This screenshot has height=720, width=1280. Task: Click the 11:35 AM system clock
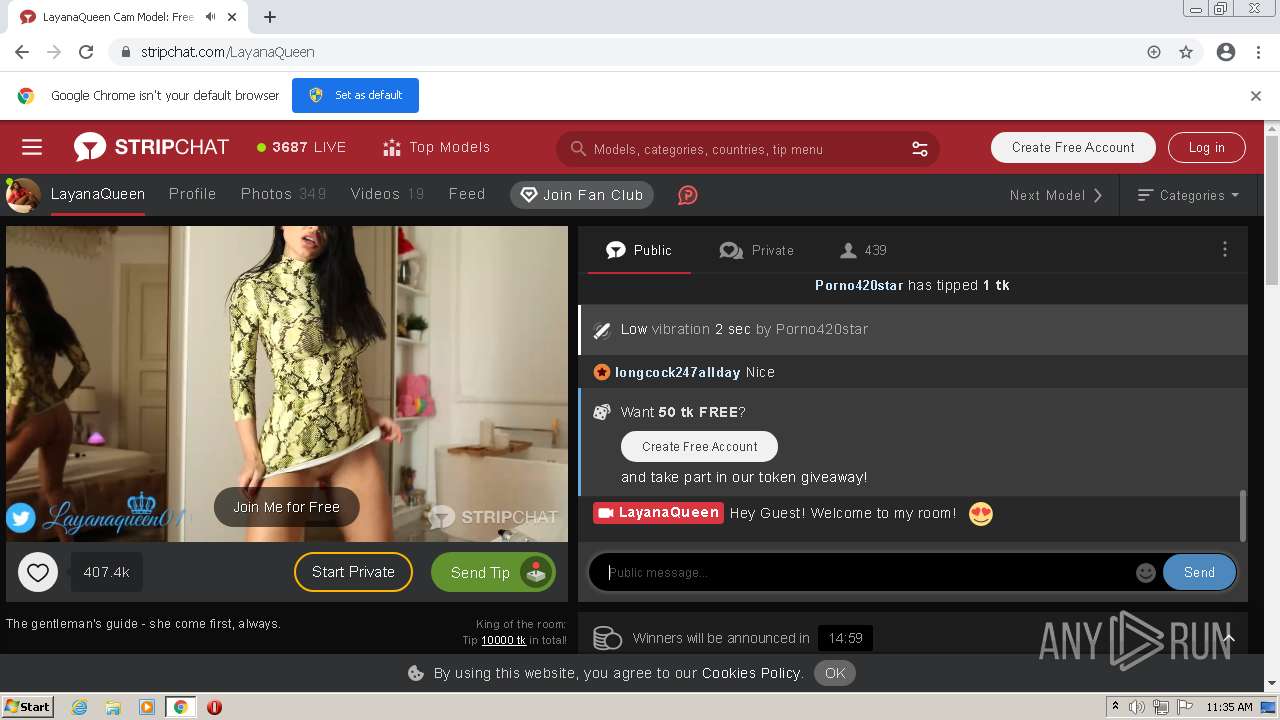[x=1230, y=707]
